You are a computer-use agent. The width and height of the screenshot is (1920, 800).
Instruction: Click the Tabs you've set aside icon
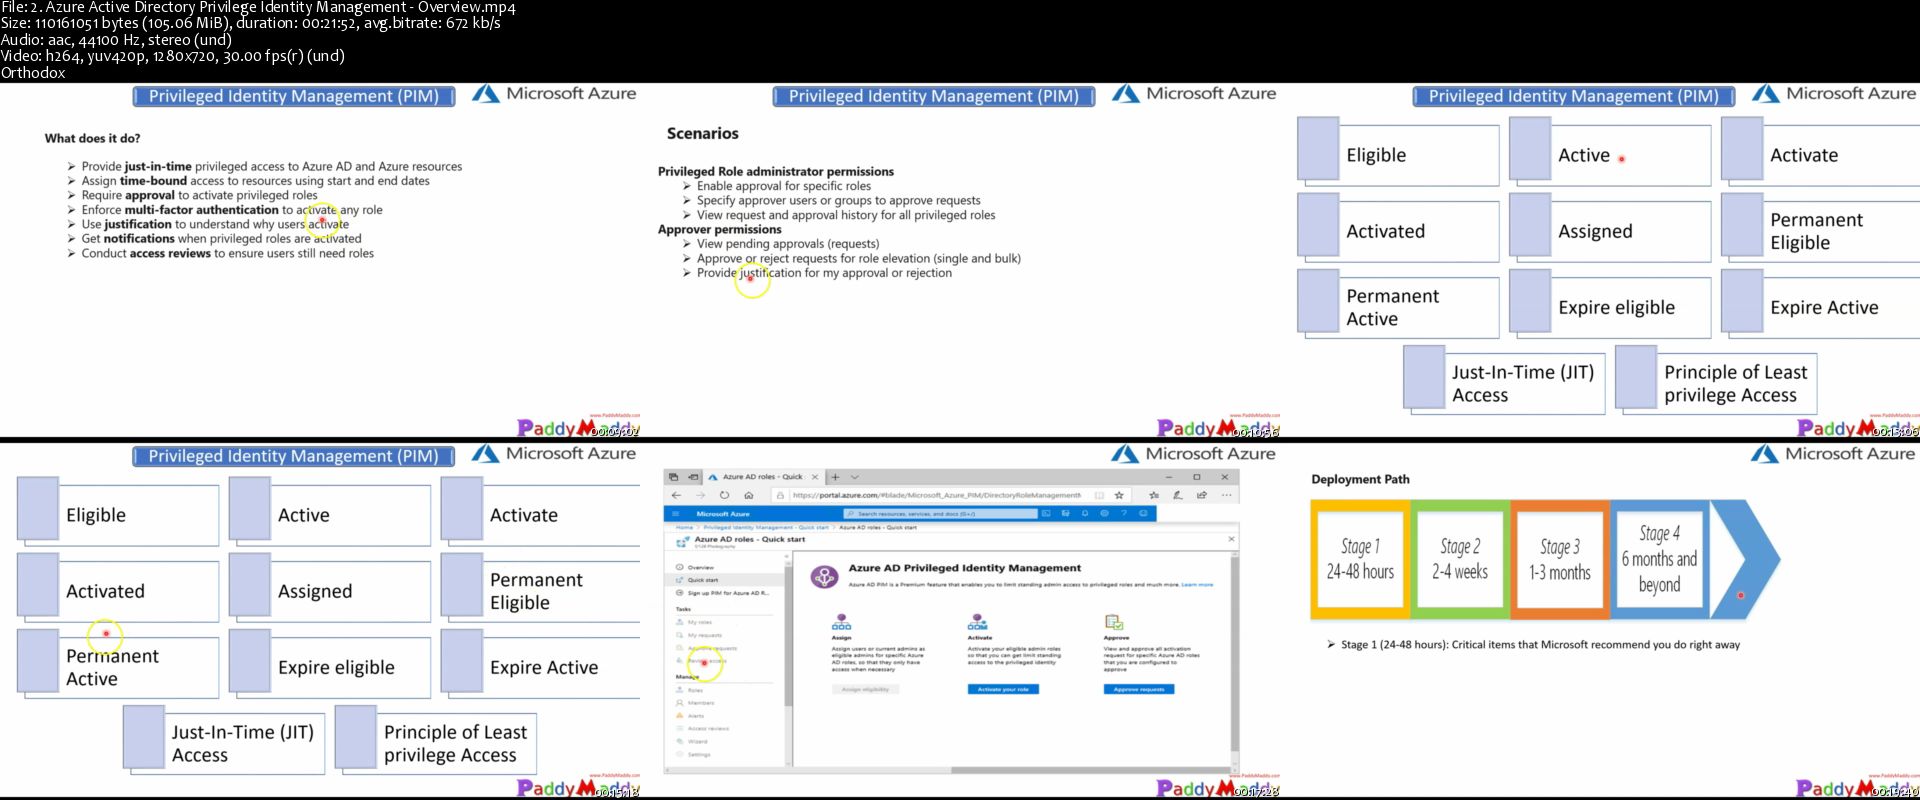(x=673, y=477)
